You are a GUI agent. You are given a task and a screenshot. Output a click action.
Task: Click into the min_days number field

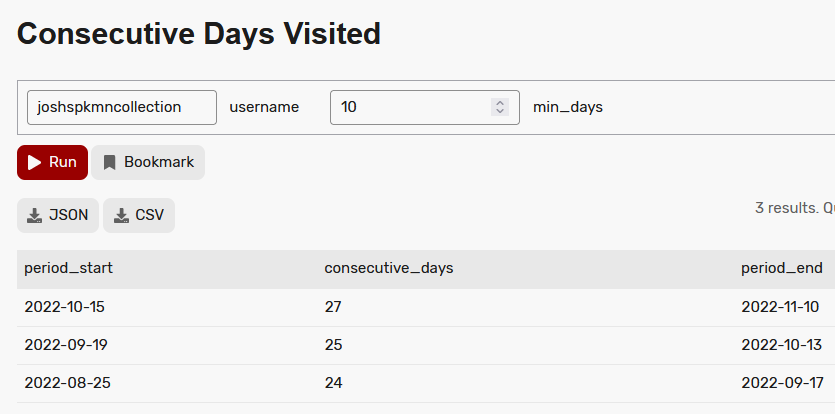410,107
